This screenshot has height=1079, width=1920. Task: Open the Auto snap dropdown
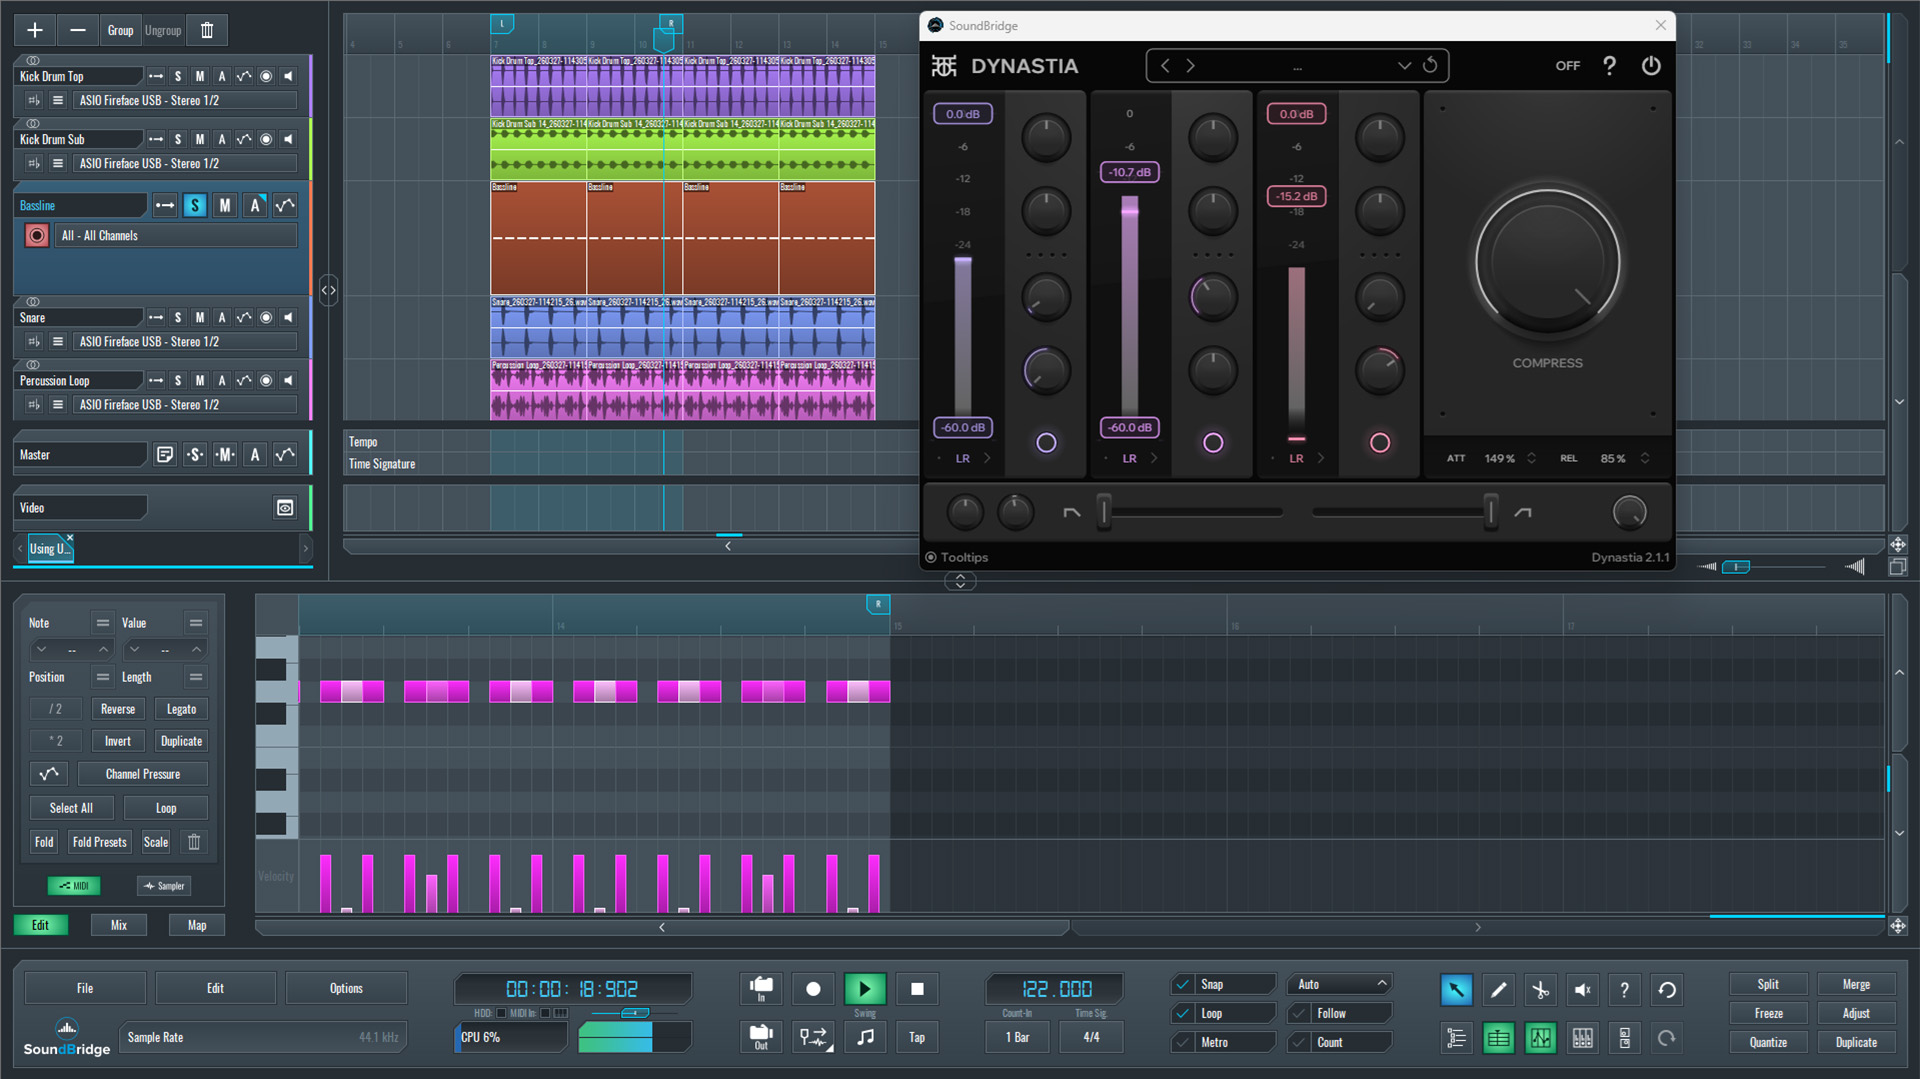1340,984
